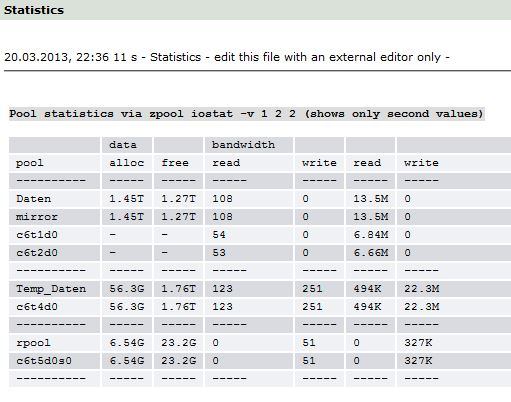
Task: Click the Statistics section title
Action: (x=34, y=10)
